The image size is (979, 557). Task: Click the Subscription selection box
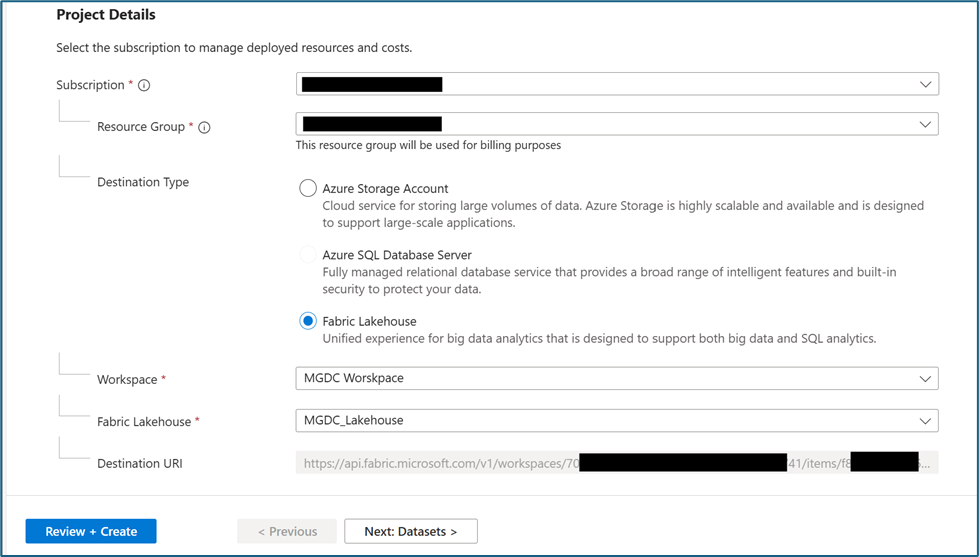(x=617, y=84)
